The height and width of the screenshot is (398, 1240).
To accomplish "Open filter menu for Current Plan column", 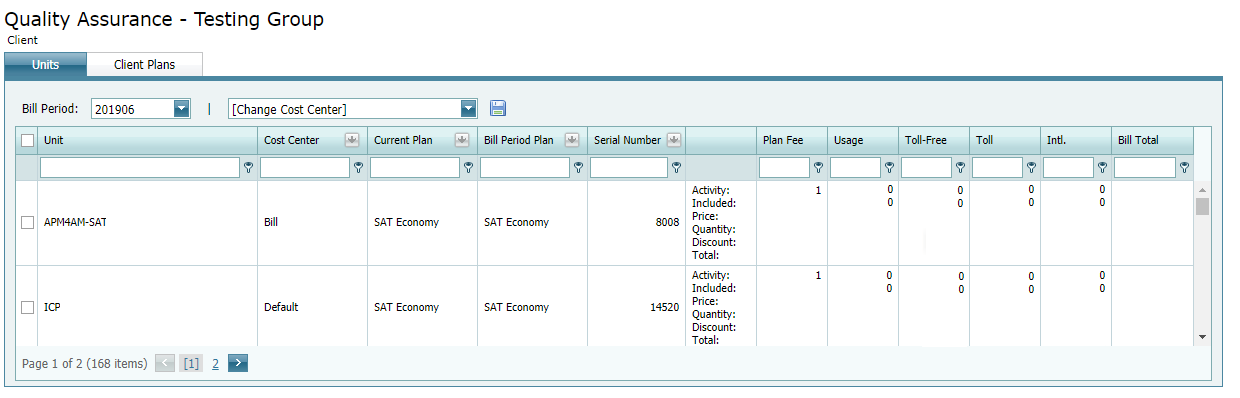I will pos(468,168).
